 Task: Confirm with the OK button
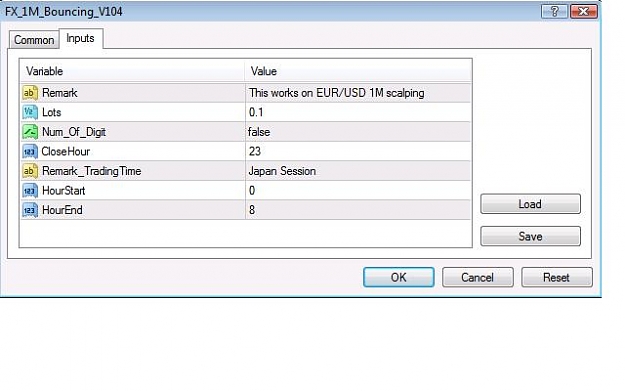399,277
